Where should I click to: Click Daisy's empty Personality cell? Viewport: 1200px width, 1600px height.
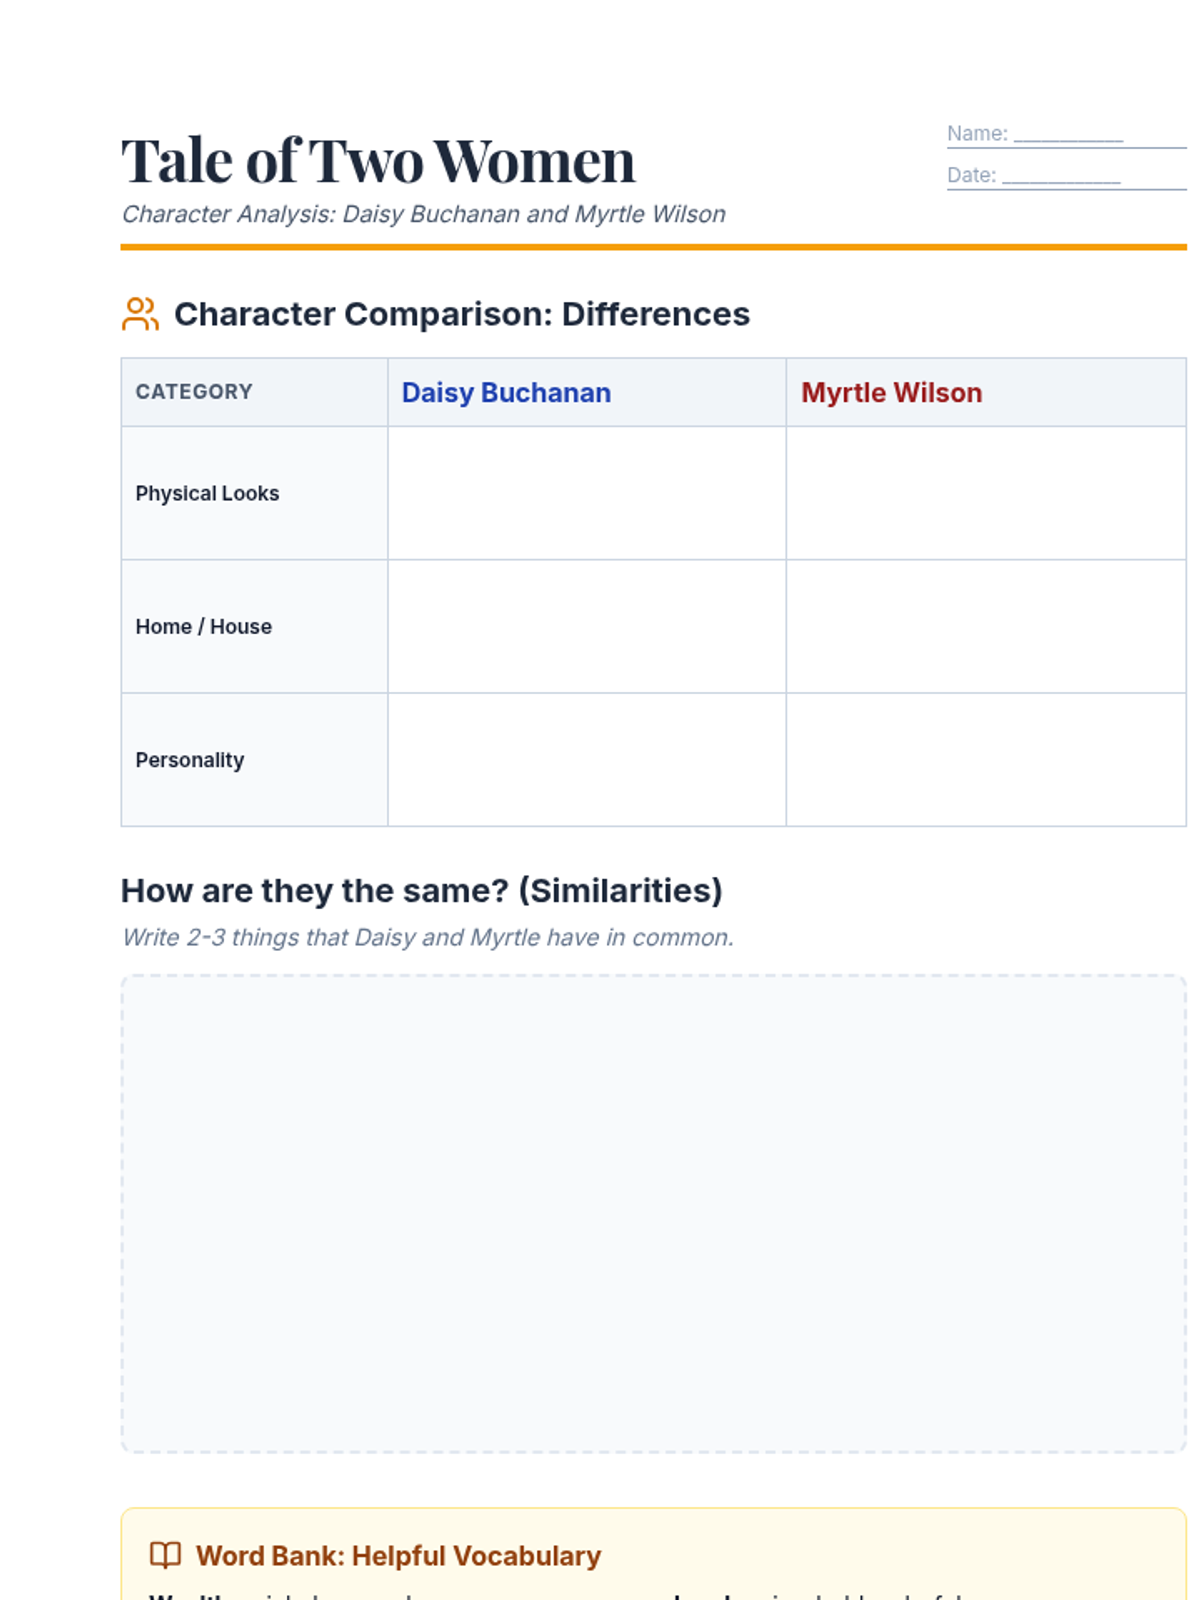(x=587, y=760)
